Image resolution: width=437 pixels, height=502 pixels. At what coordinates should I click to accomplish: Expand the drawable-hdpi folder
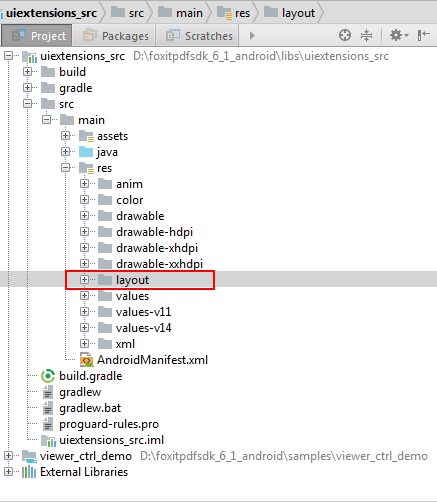85,232
